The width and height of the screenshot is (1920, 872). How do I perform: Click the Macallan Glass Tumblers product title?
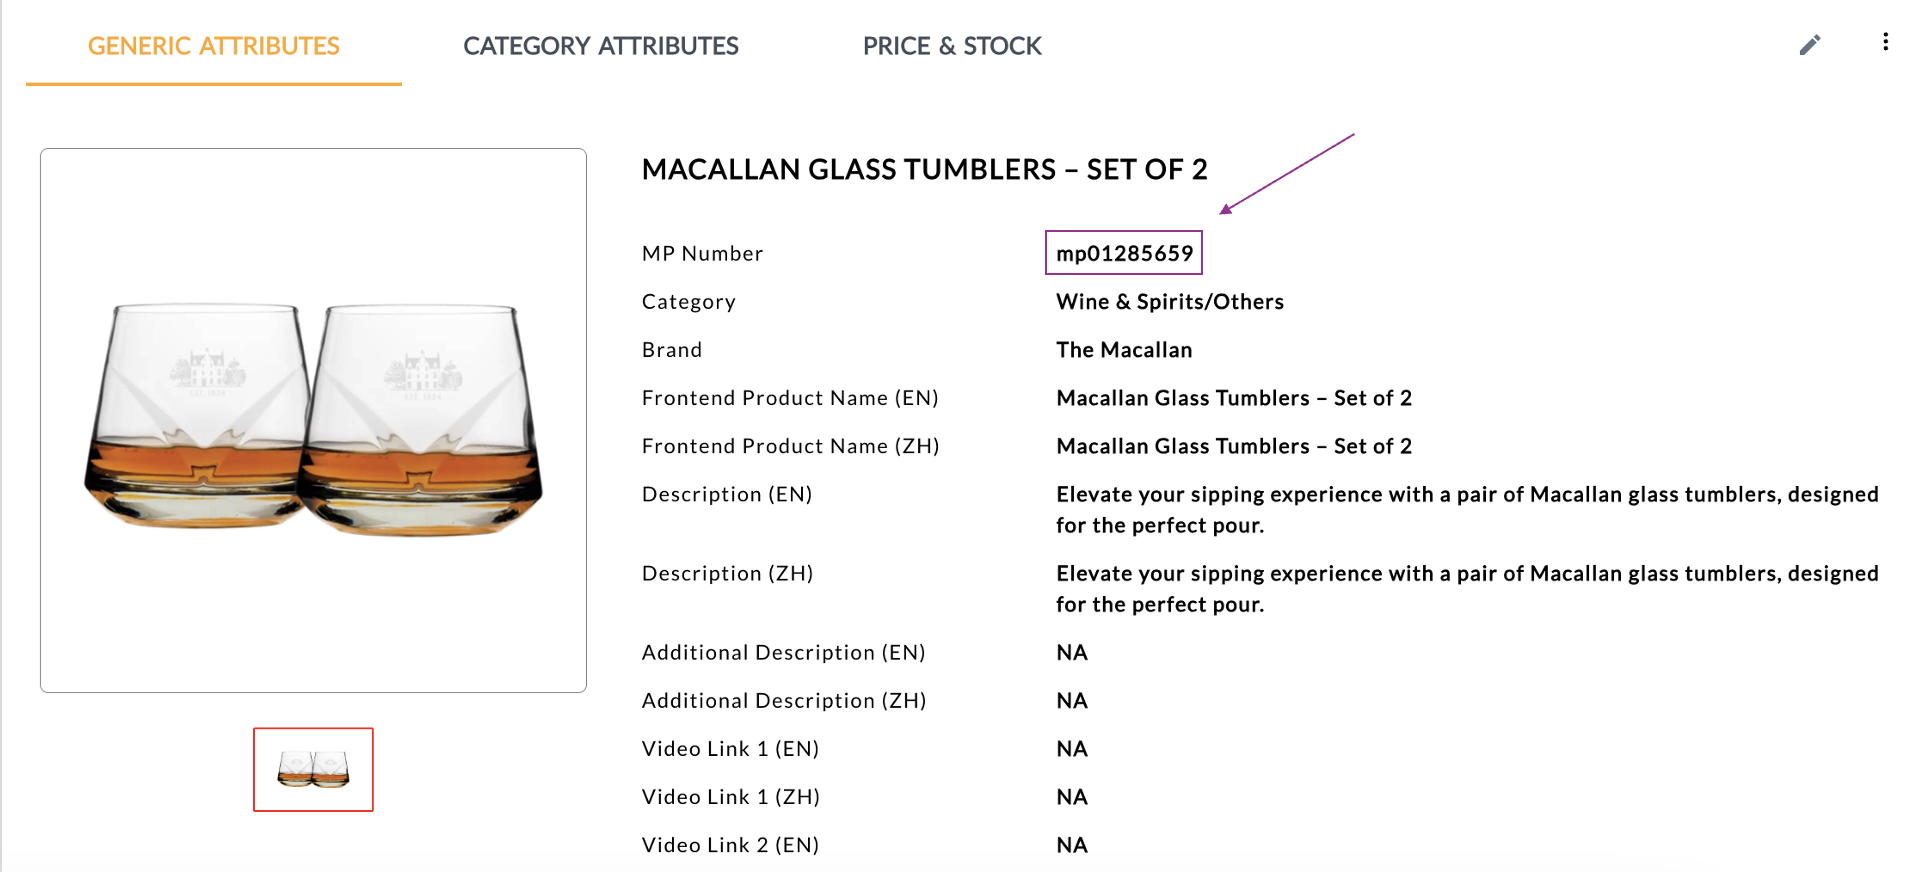click(924, 169)
